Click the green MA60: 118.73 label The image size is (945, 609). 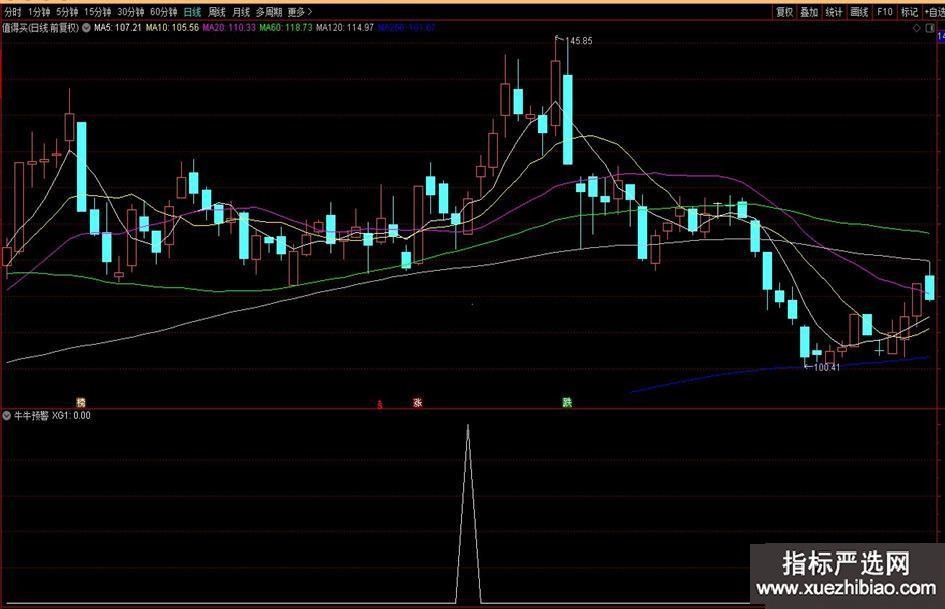tap(286, 28)
